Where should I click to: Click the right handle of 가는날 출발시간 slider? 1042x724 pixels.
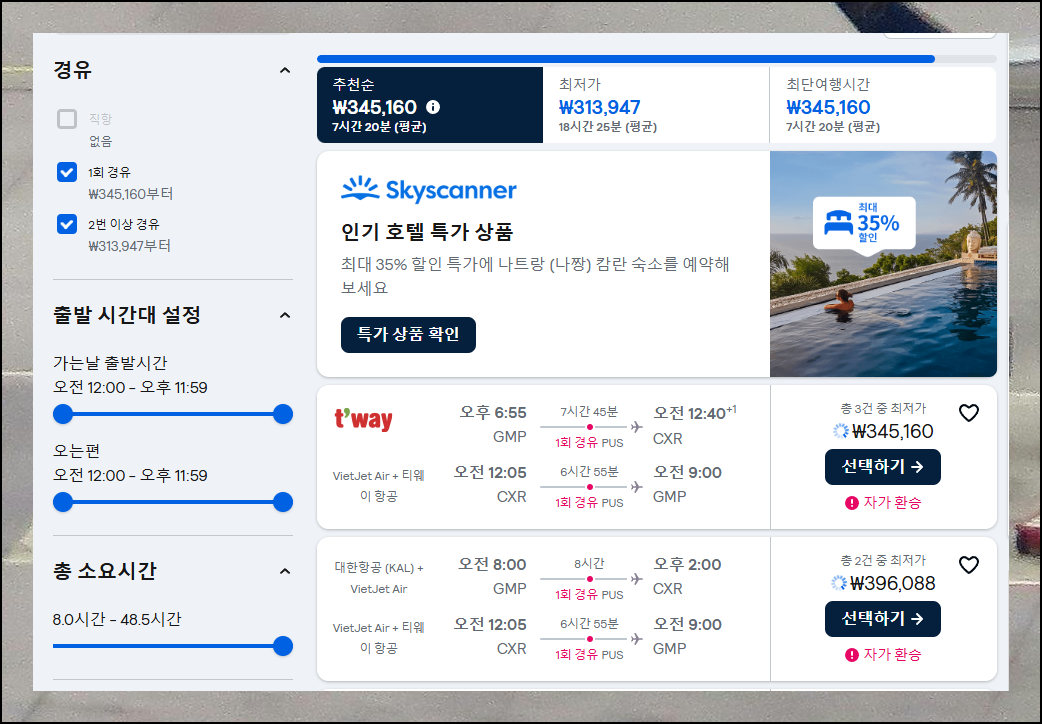pos(283,414)
